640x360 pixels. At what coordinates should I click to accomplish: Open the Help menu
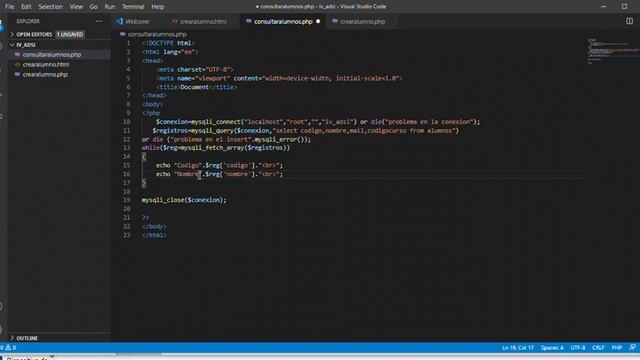pyautogui.click(x=158, y=7)
